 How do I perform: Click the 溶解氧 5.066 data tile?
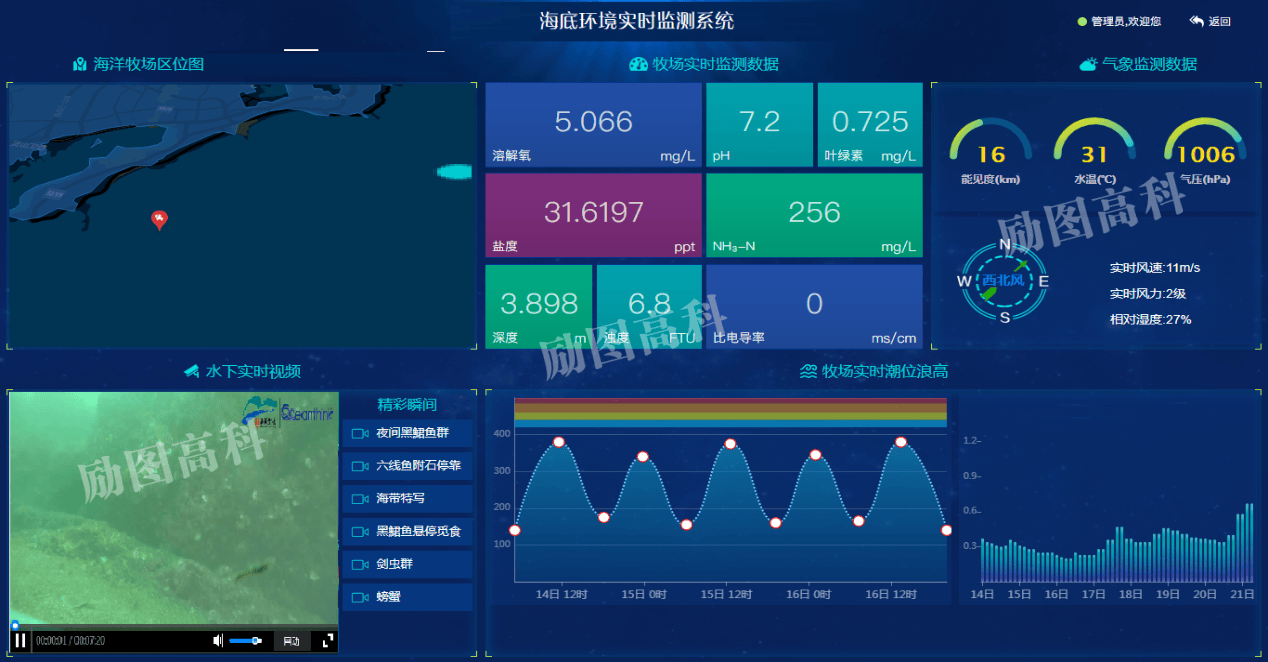click(593, 125)
